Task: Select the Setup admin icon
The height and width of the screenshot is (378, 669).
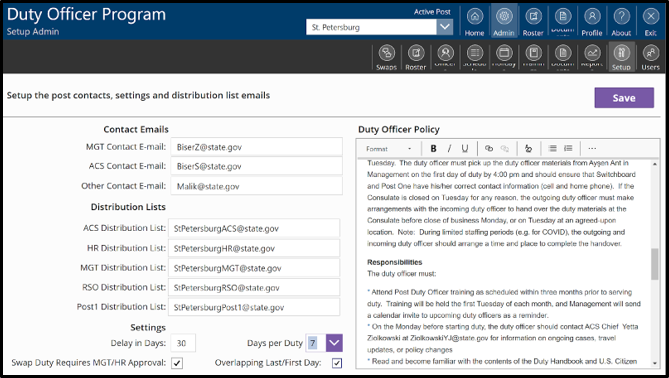Action: tap(621, 57)
